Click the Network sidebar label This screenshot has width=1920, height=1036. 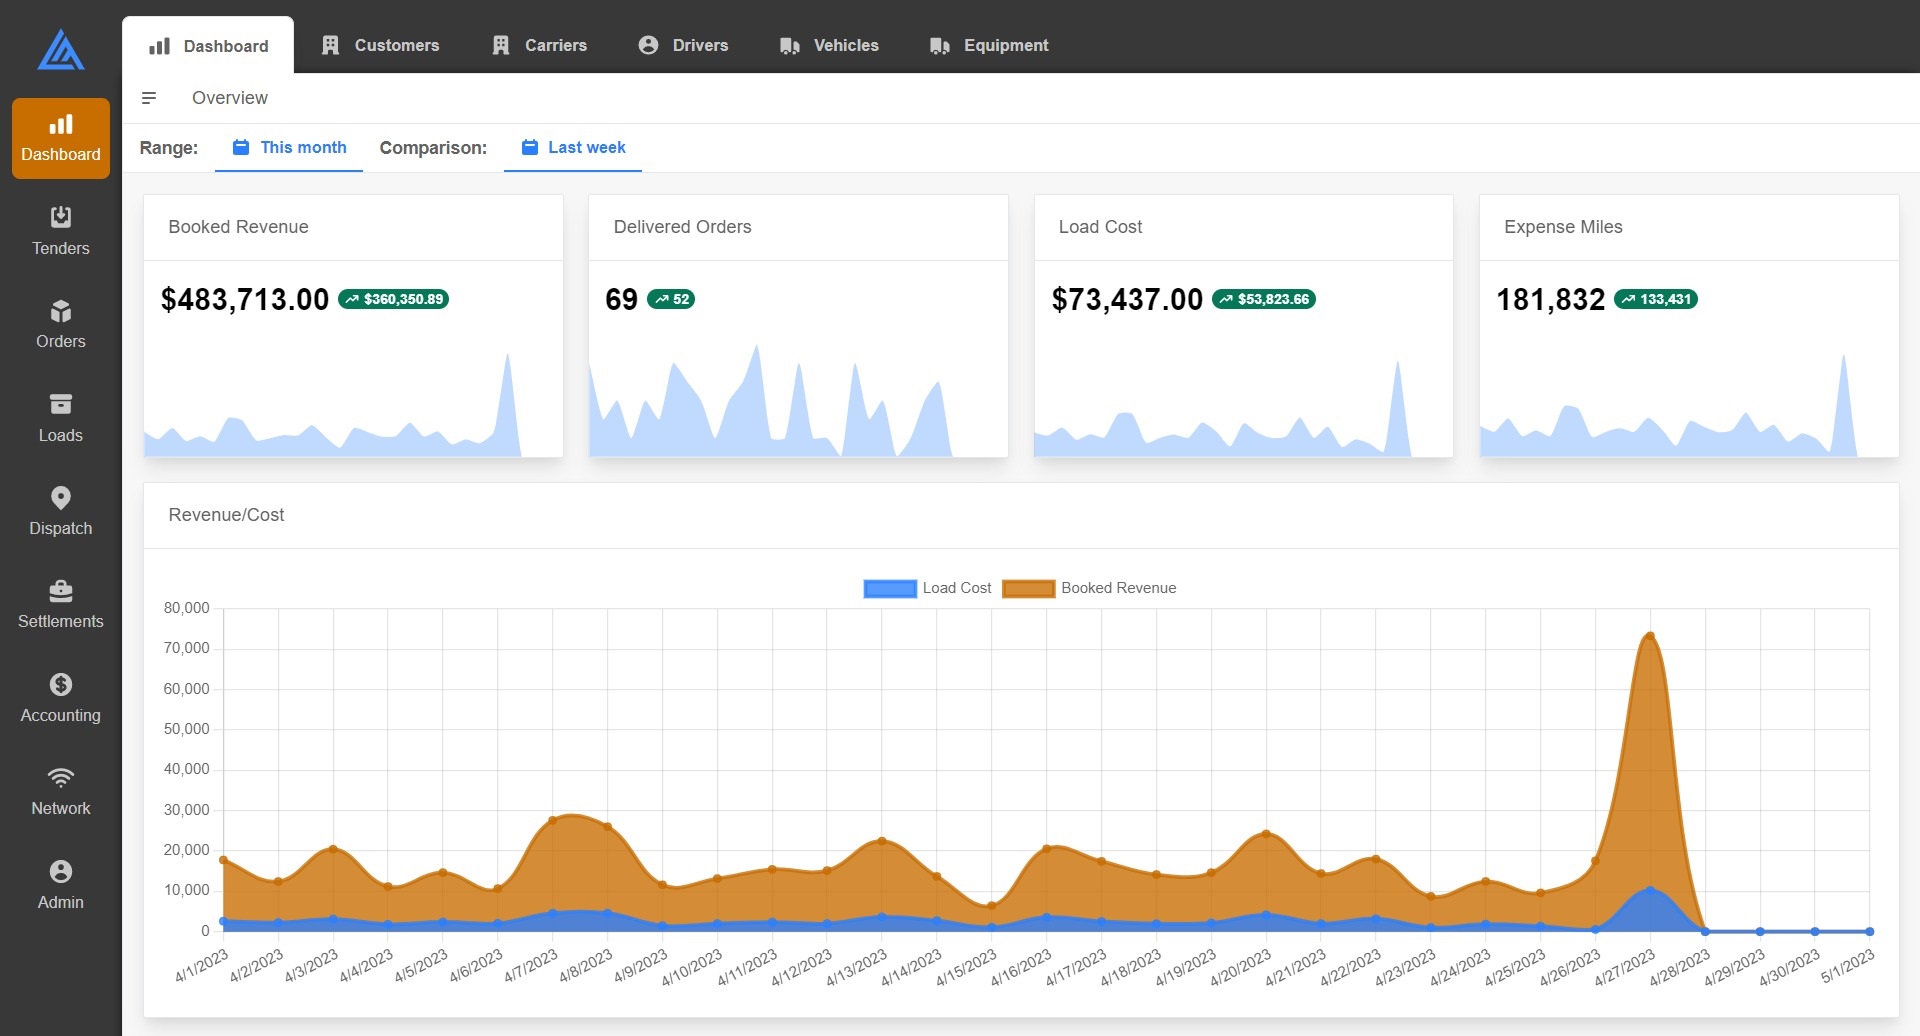click(x=61, y=808)
